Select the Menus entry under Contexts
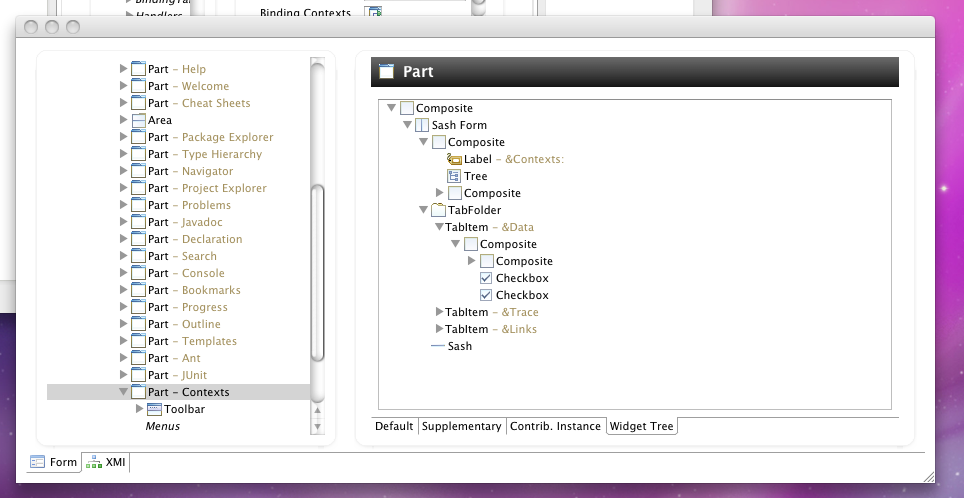The height and width of the screenshot is (498, 964). coord(162,426)
